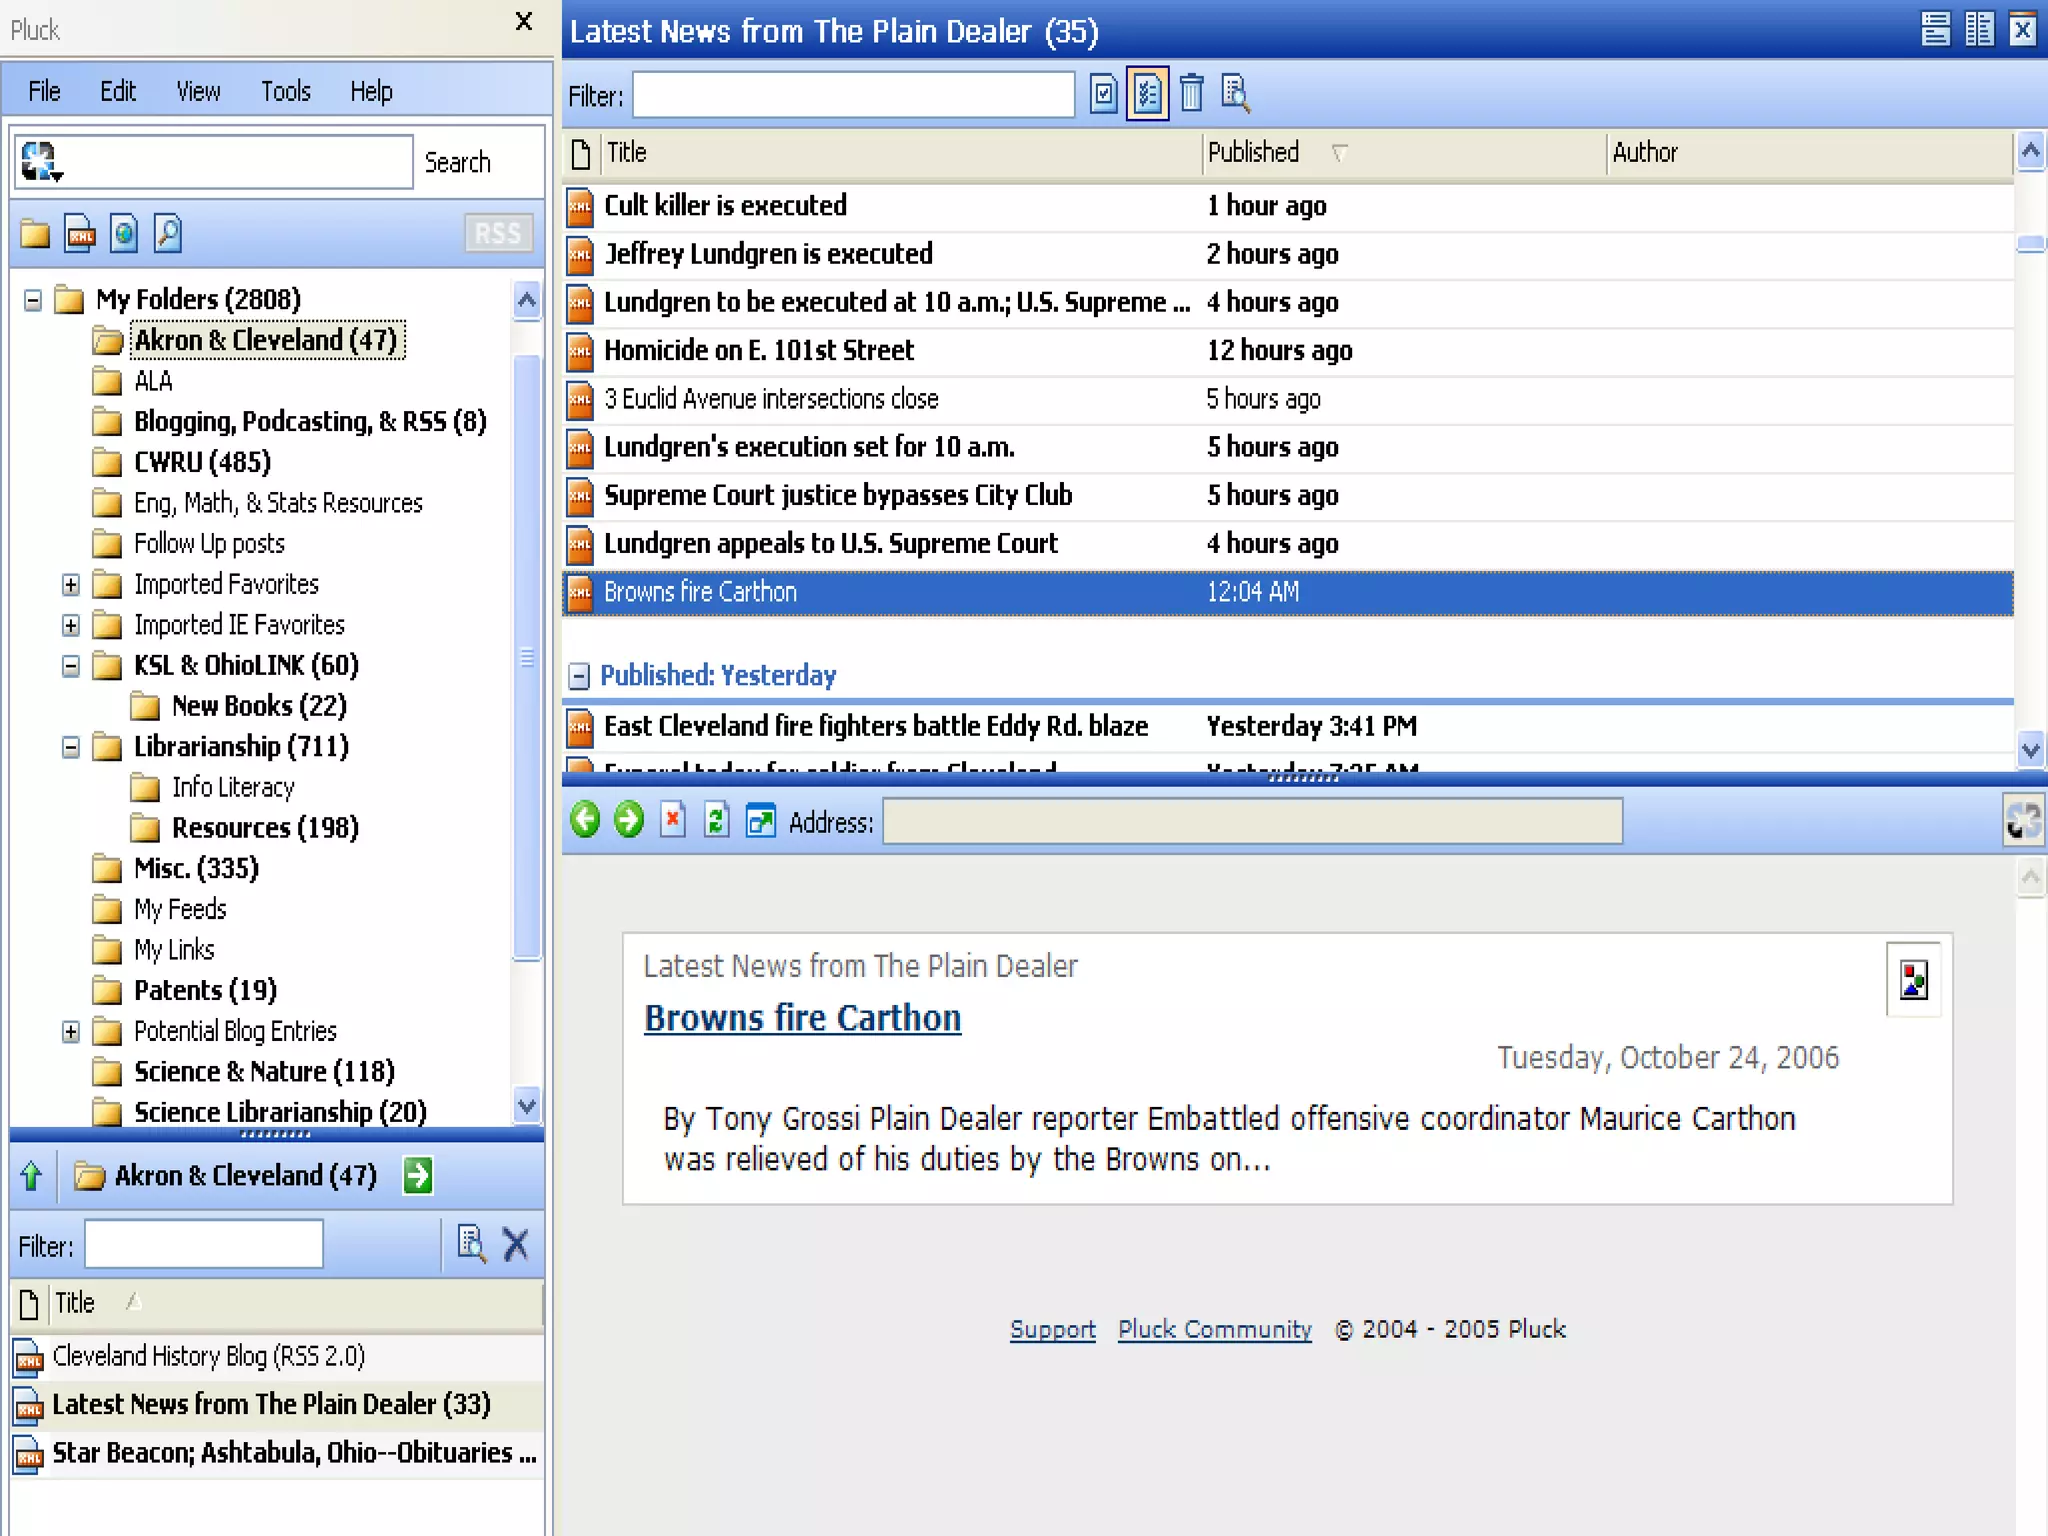
Task: Collapse the Librarianship folder tree
Action: coord(71,747)
